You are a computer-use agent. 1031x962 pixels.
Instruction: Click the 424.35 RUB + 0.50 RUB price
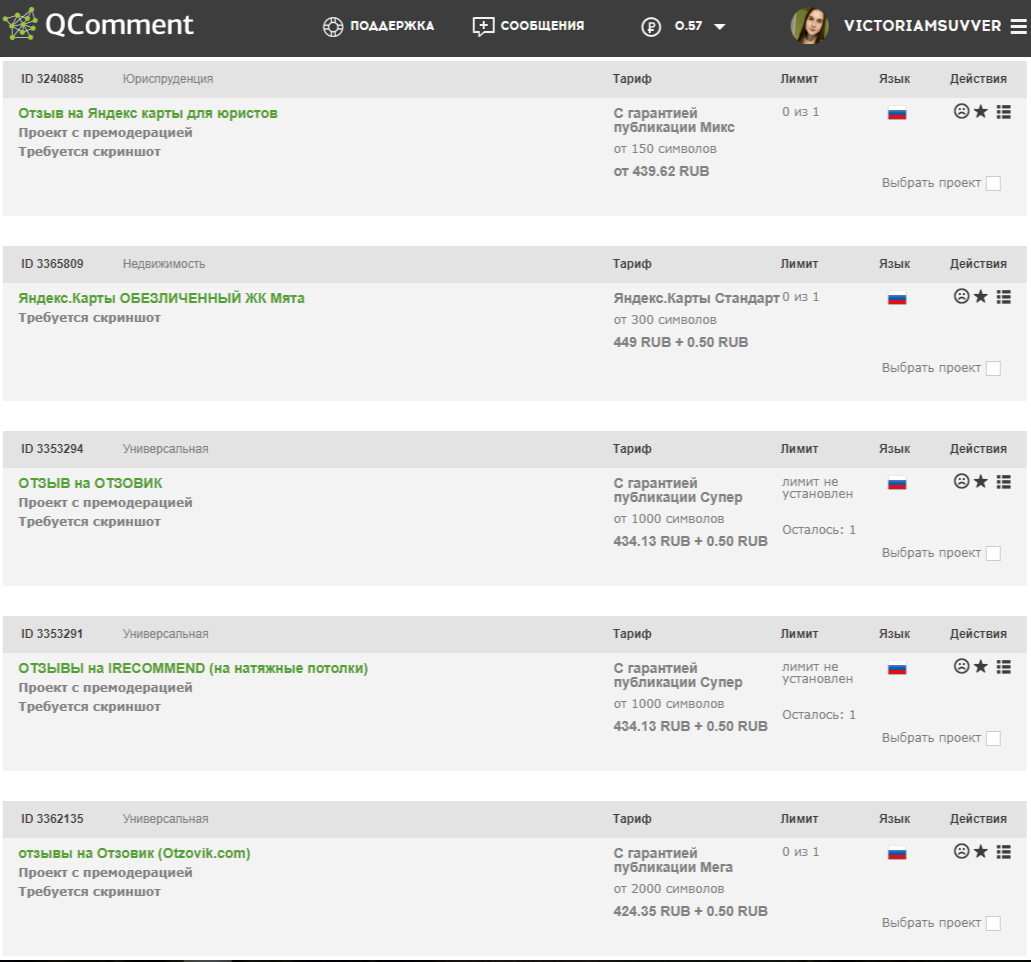point(690,911)
